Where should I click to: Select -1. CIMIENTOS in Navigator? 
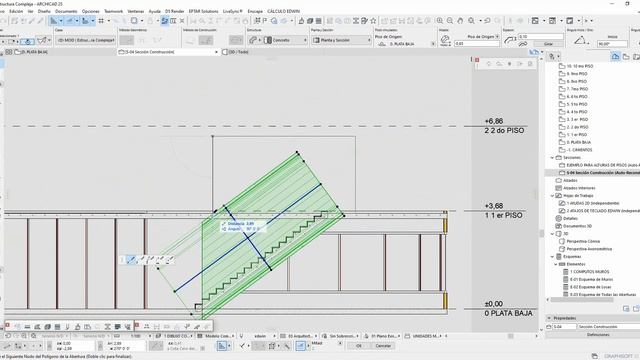tap(579, 150)
